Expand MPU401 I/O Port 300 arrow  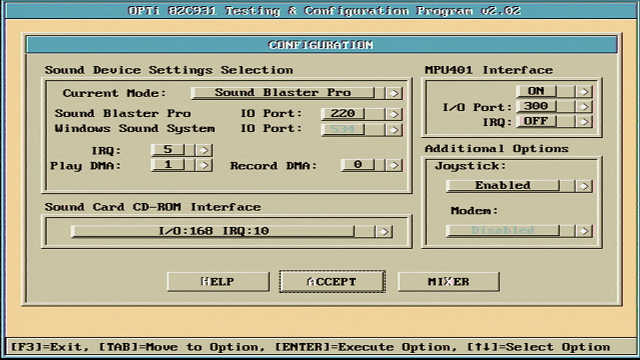click(x=584, y=107)
